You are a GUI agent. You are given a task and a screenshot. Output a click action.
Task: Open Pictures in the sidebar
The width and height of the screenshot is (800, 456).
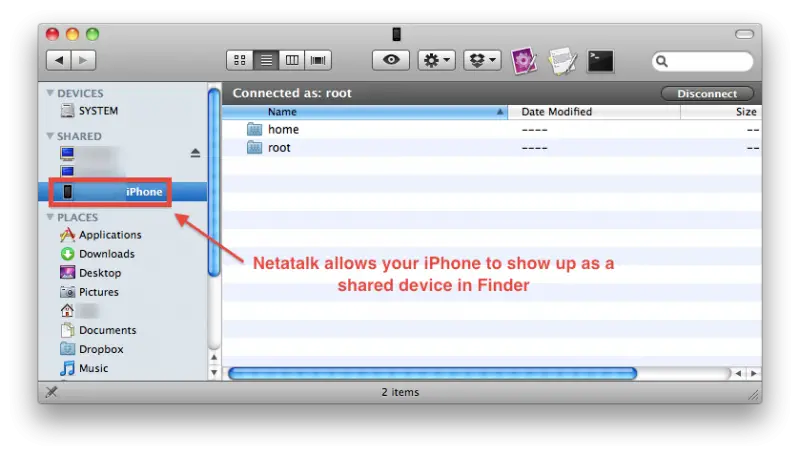(x=90, y=292)
